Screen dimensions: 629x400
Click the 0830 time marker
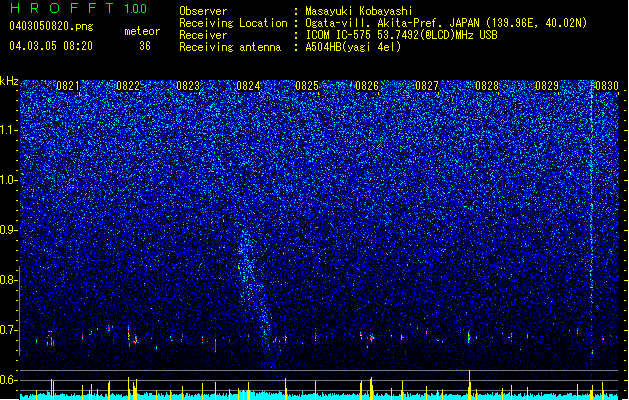[x=607, y=86]
